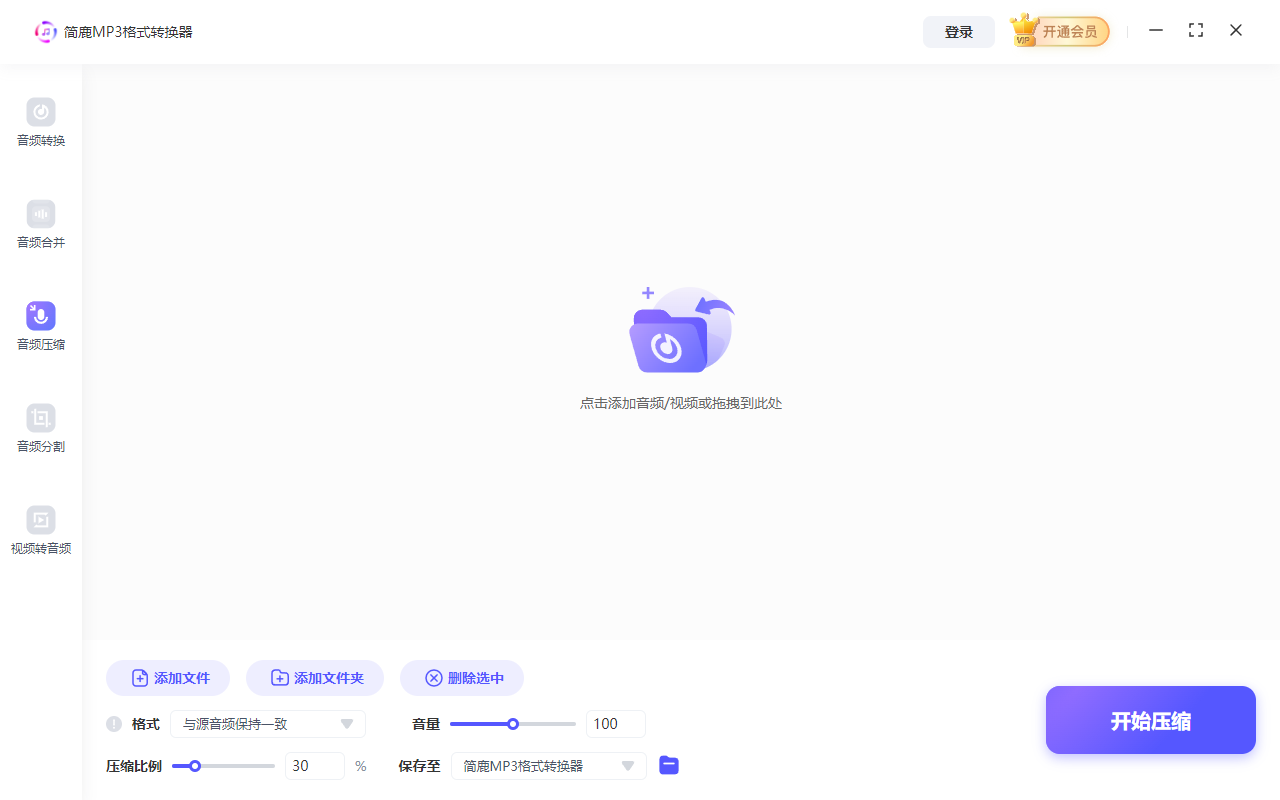The width and height of the screenshot is (1280, 800).
Task: Click the 删除选中 circle icon
Action: 433,677
